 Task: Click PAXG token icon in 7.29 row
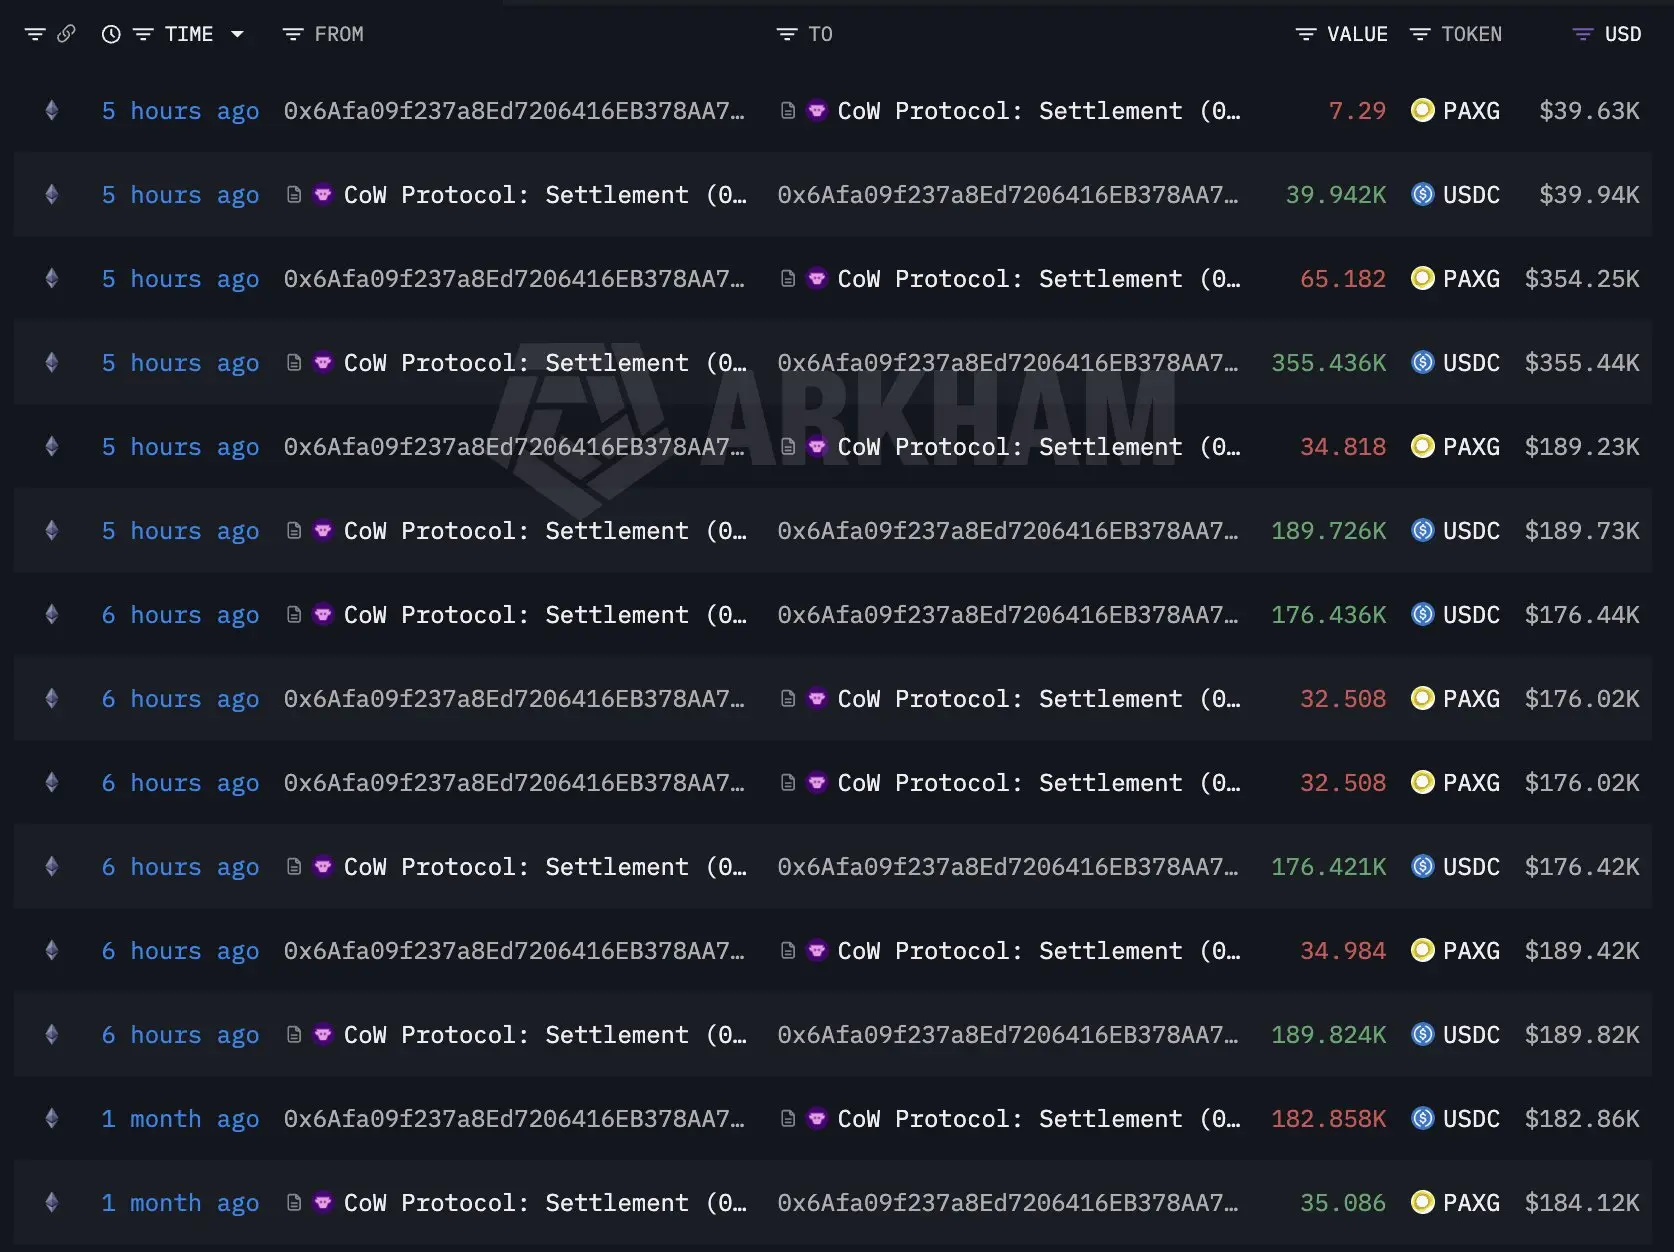(x=1422, y=110)
